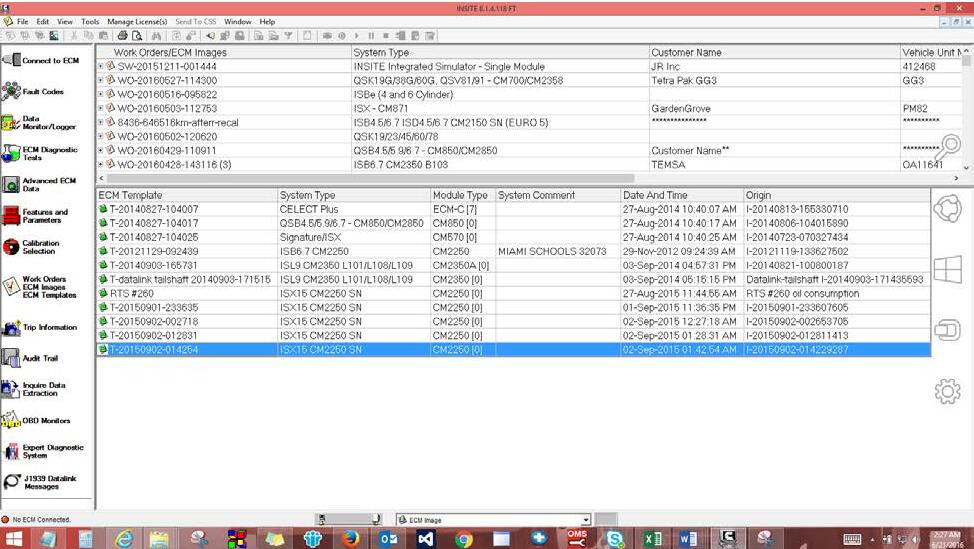The height and width of the screenshot is (549, 974).
Task: Click the work orders scroll right arrow
Action: click(x=956, y=178)
